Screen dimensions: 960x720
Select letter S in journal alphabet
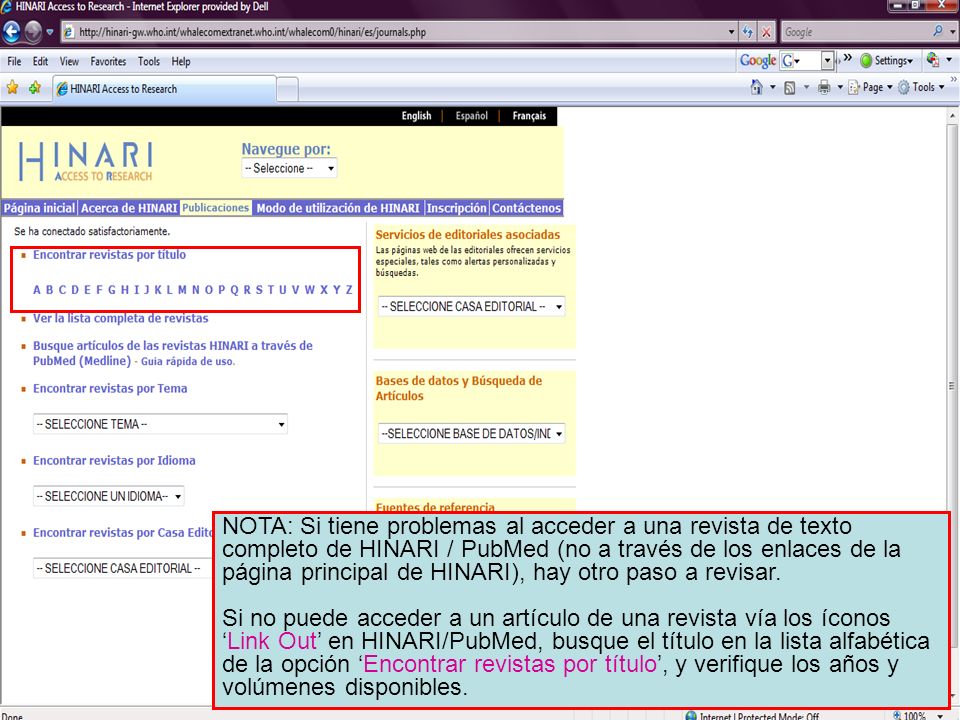[x=259, y=290]
